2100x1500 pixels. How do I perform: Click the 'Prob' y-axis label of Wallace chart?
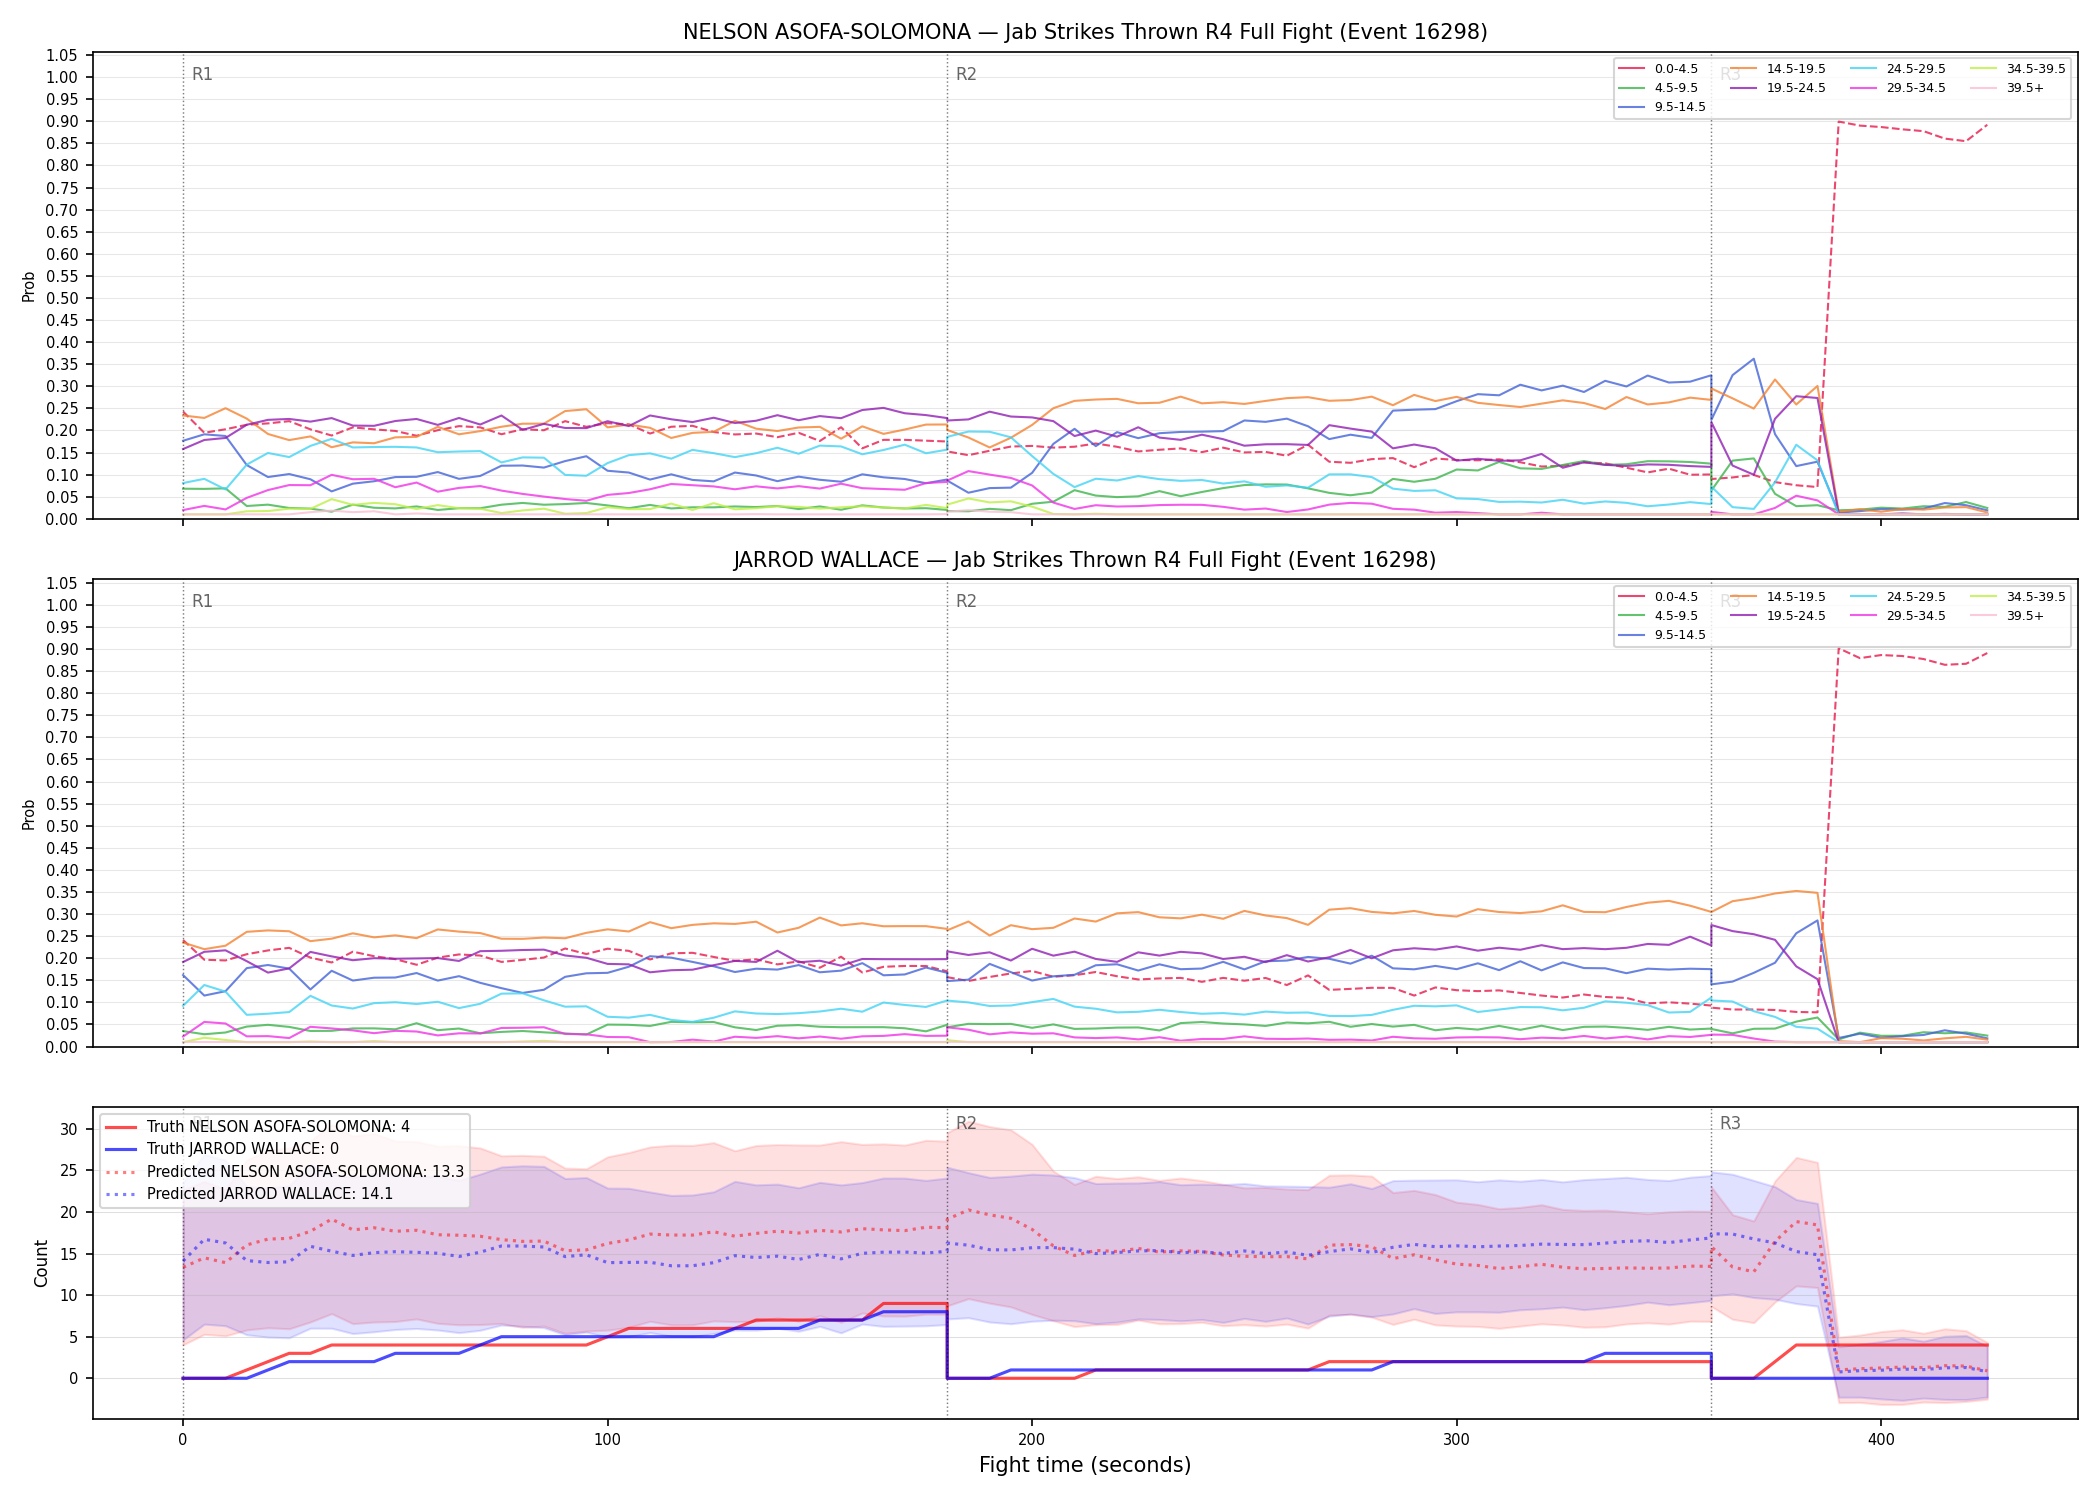(x=29, y=814)
